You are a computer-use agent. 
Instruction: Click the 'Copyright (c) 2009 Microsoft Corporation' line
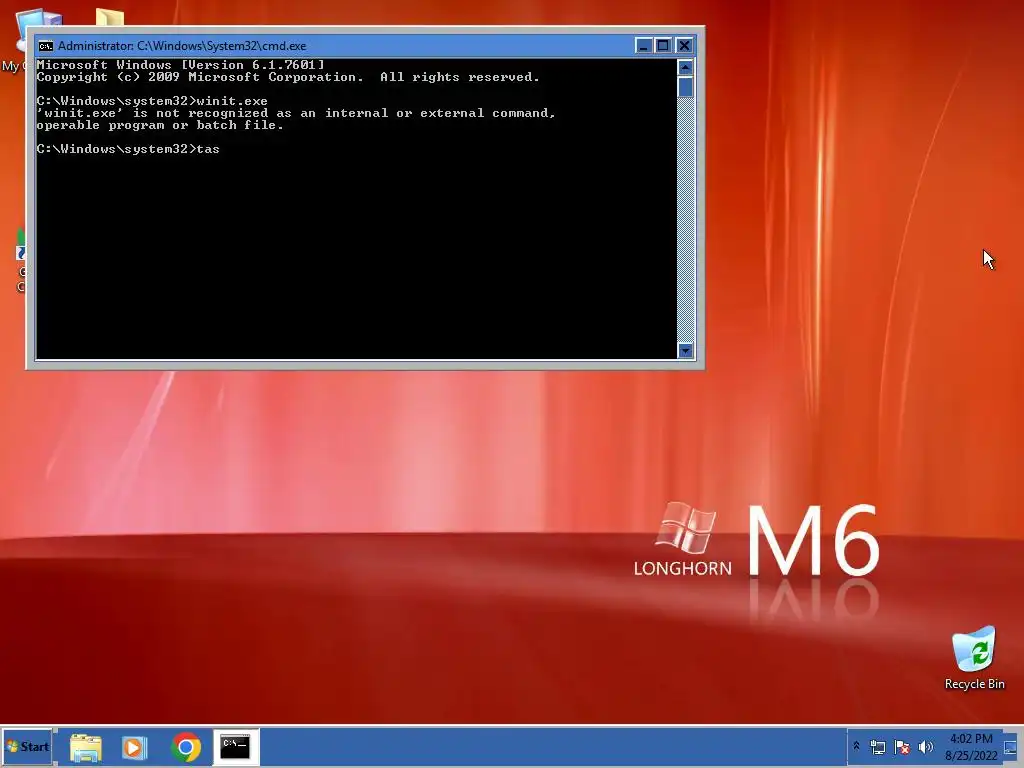coord(288,77)
